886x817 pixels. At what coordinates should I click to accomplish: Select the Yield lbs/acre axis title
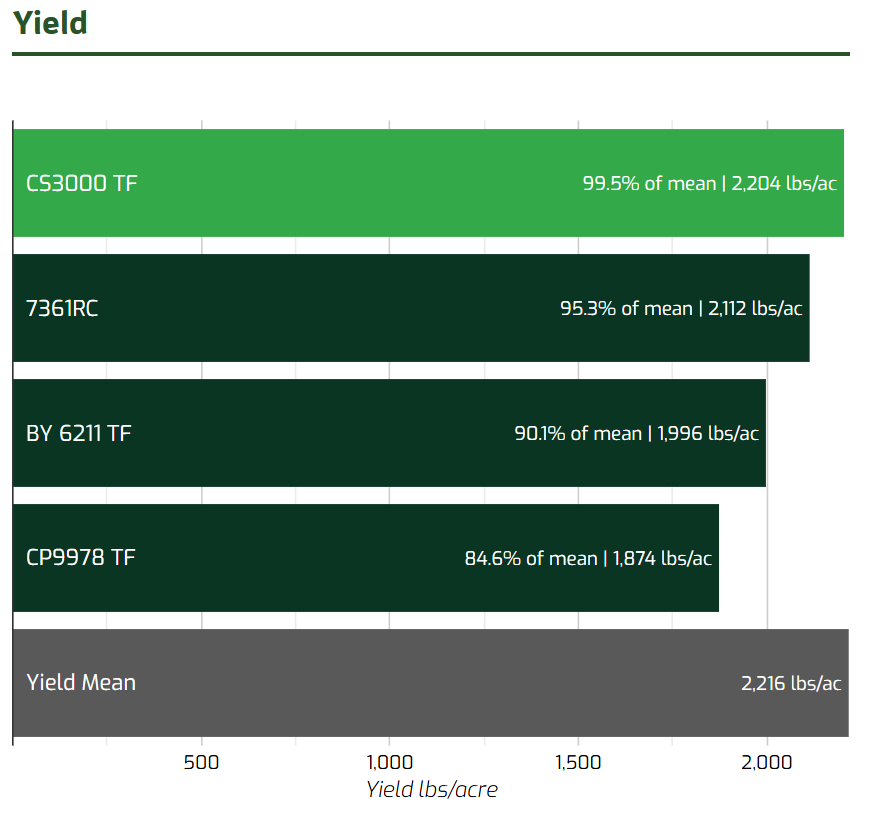pos(432,790)
